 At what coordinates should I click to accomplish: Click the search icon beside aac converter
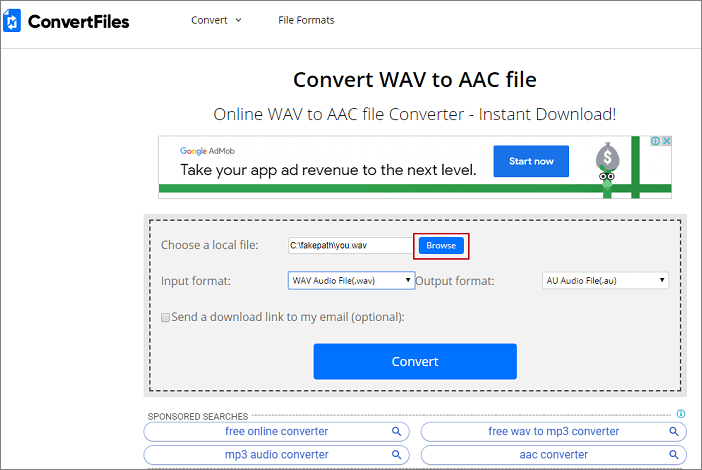tap(673, 455)
